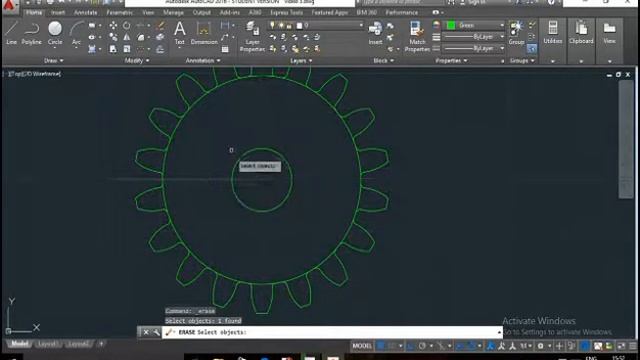This screenshot has height=360, width=640.
Task: Cancel command with command line X button
Action: pos(146,332)
